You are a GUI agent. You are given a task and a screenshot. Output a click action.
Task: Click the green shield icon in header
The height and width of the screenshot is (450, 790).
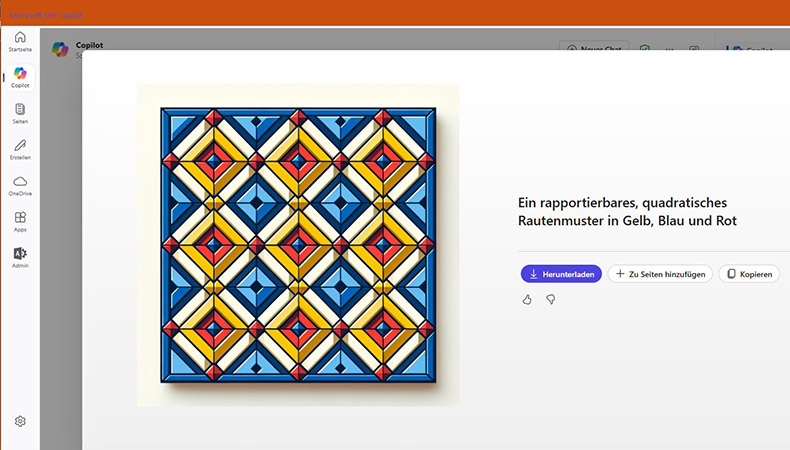645,48
